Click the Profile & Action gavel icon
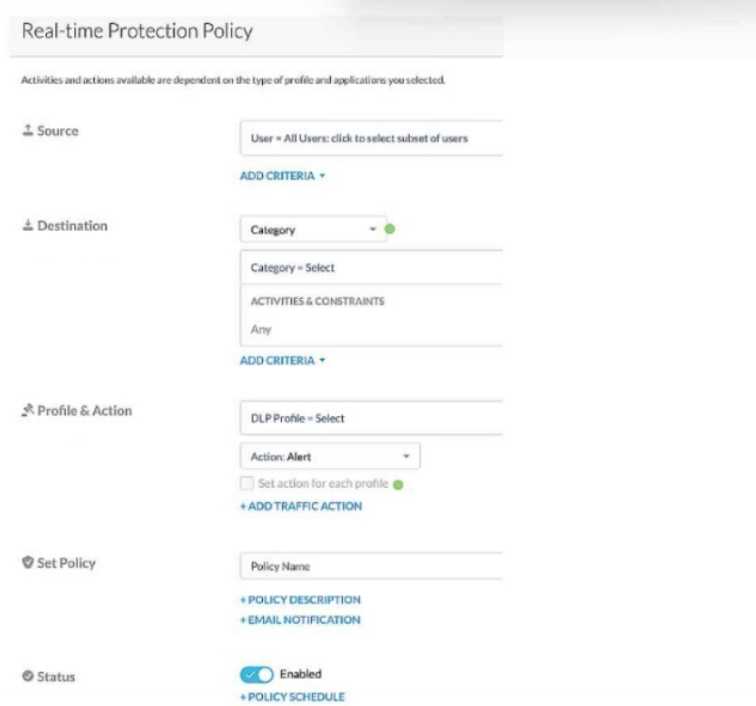This screenshot has height=706, width=756. point(26,411)
